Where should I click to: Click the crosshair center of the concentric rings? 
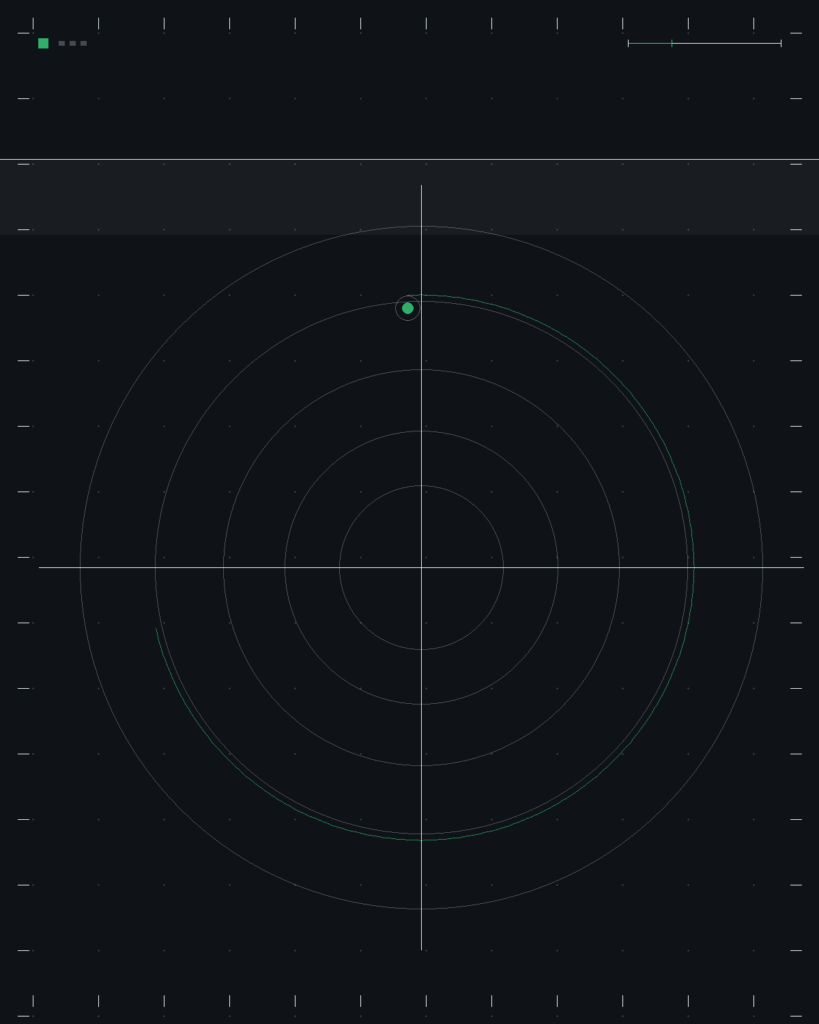(421, 568)
